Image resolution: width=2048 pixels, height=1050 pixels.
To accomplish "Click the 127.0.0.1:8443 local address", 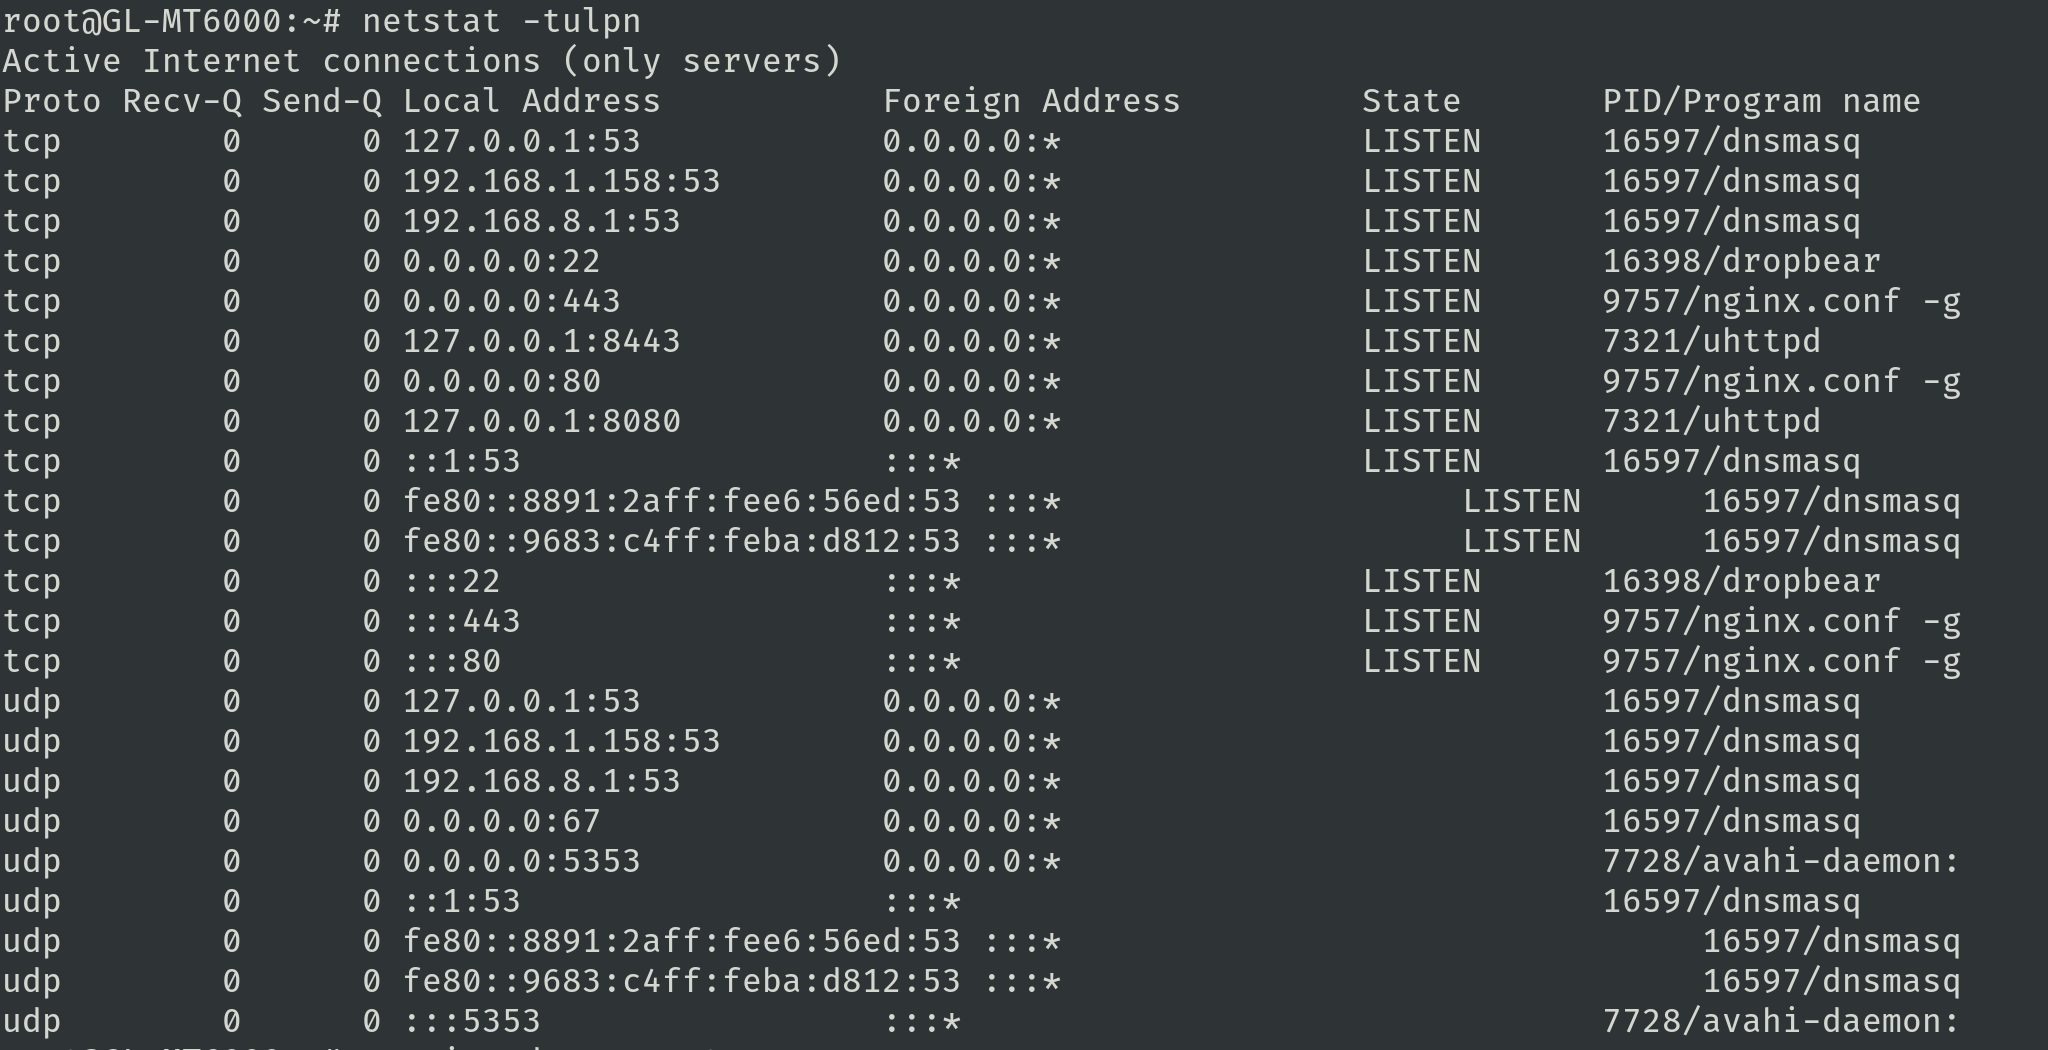I will [x=541, y=341].
